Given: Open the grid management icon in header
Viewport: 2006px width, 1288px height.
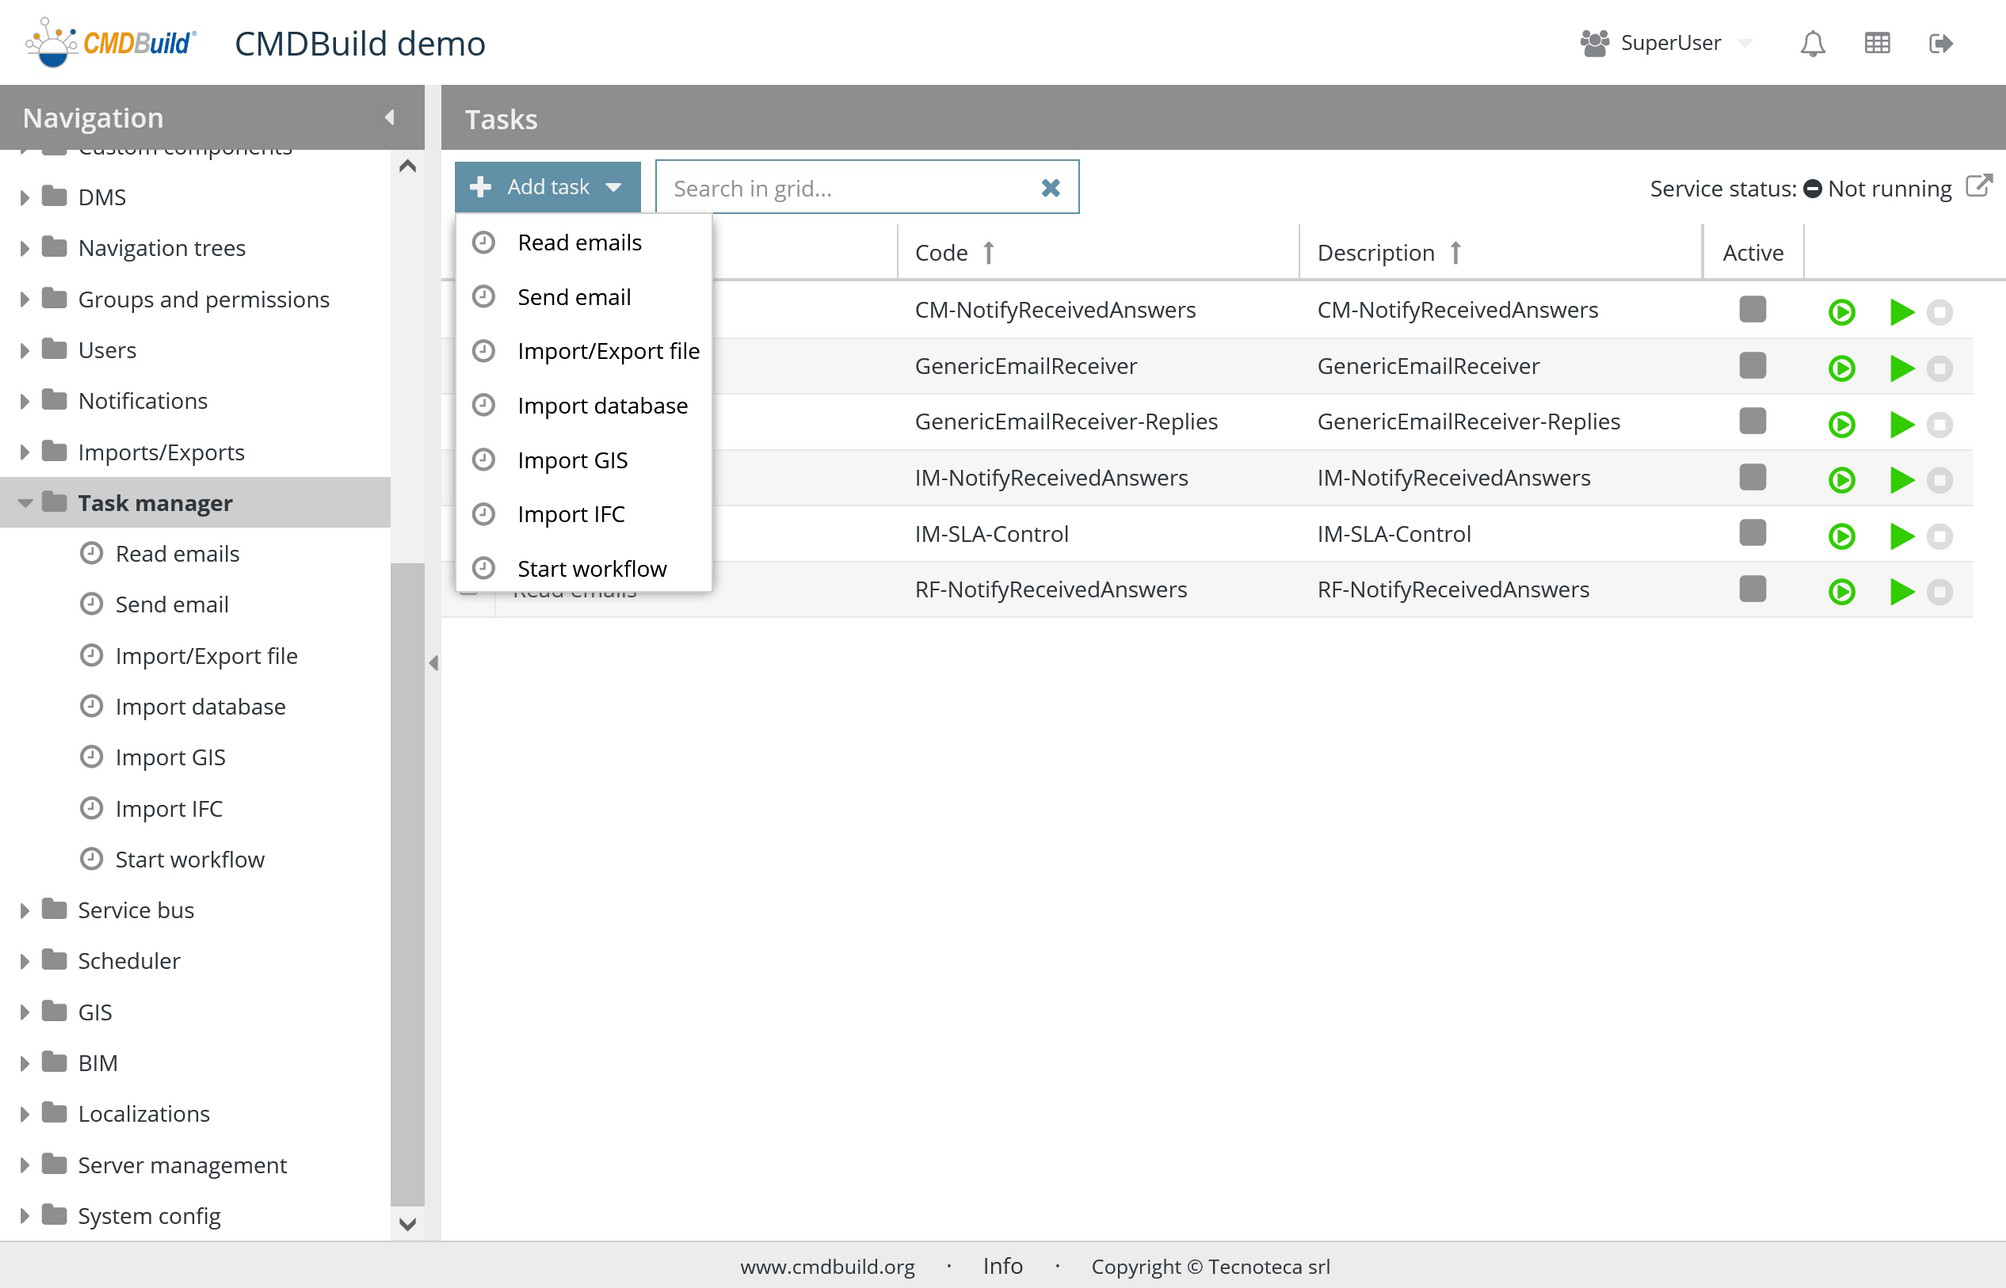Looking at the screenshot, I should 1877,43.
